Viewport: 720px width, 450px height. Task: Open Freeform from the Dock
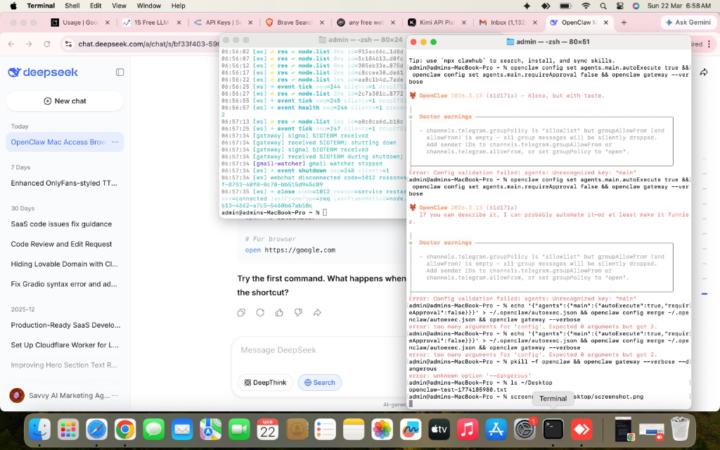(411, 429)
